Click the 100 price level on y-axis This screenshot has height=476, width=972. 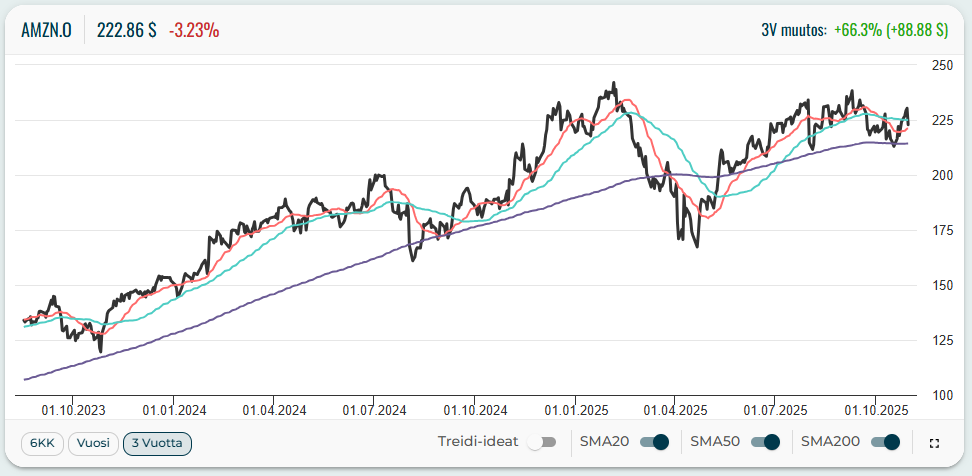pyautogui.click(x=941, y=395)
